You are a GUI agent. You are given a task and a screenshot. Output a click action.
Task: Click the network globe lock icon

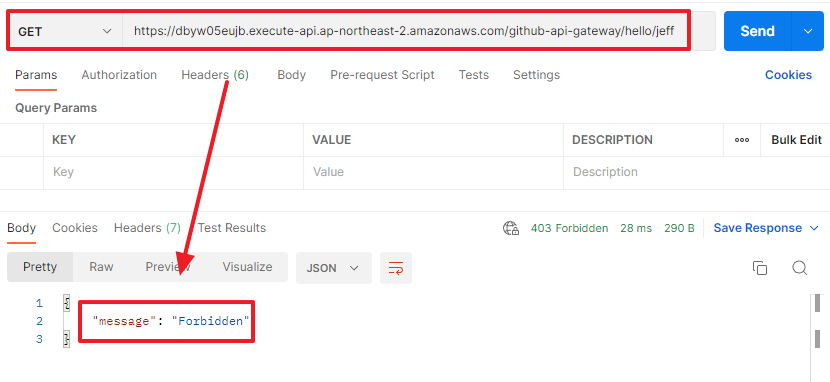coord(511,229)
